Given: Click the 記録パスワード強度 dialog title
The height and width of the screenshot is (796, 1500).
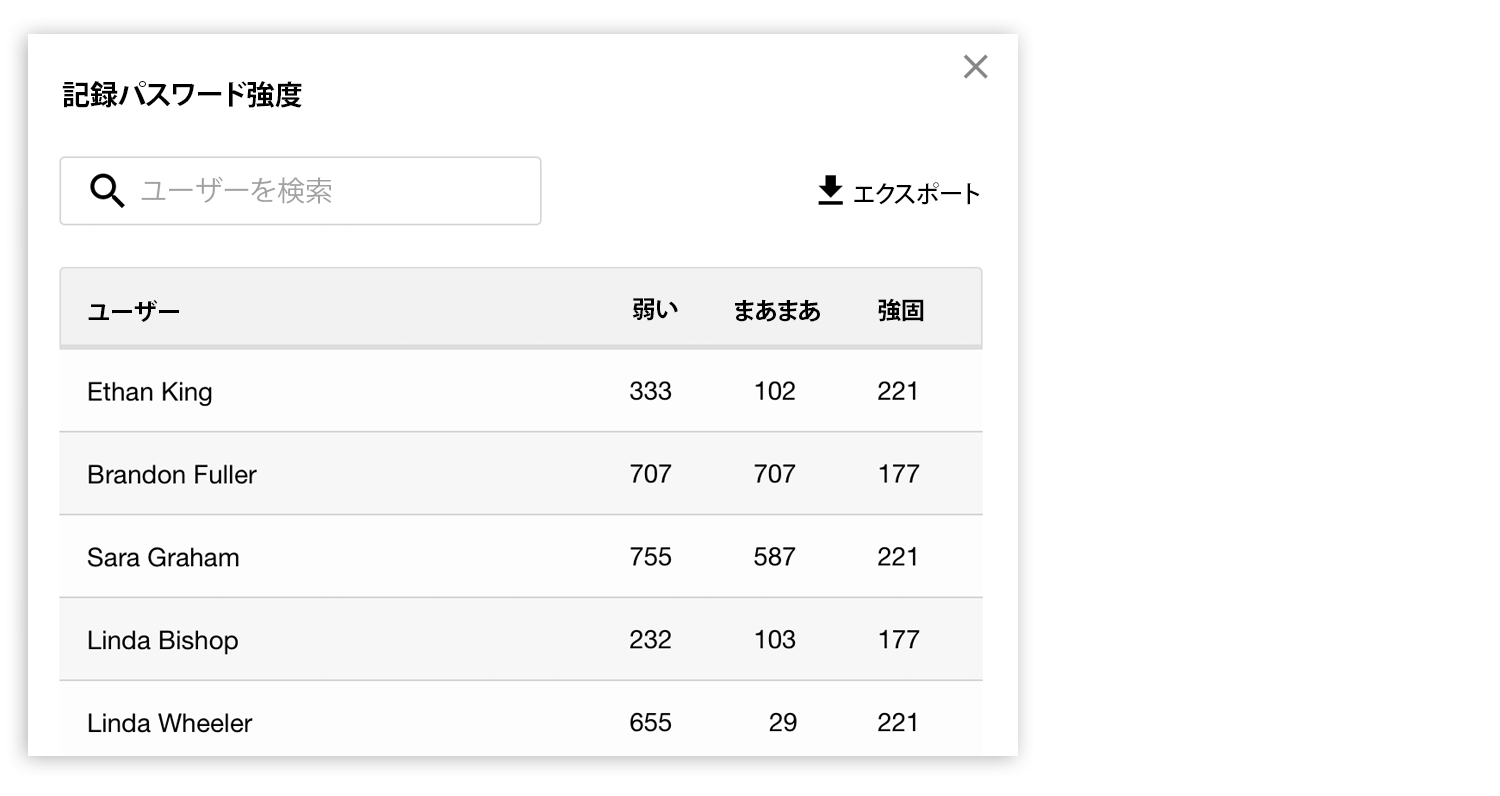Looking at the screenshot, I should pyautogui.click(x=182, y=95).
